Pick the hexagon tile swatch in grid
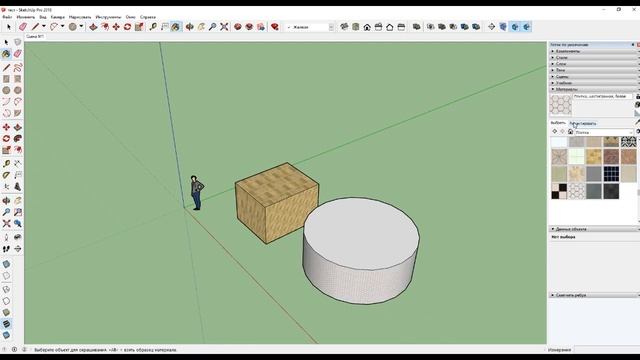Viewport: 640px width, 360px height. [576, 191]
